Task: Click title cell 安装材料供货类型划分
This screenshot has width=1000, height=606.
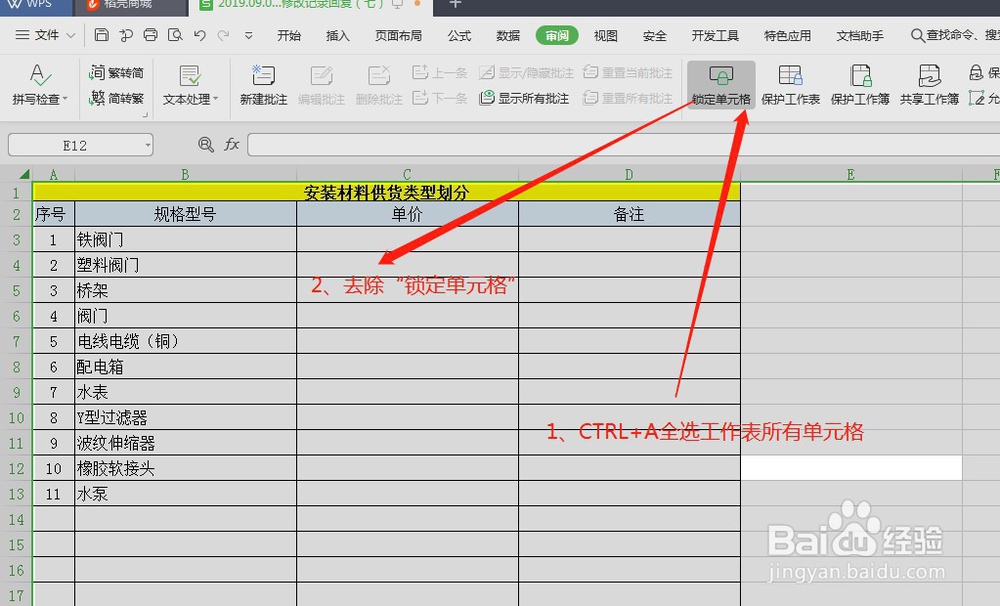Action: (386, 192)
